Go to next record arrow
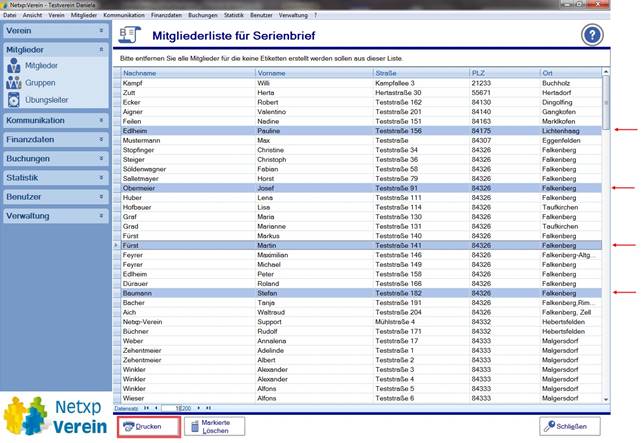The image size is (643, 443). (x=199, y=408)
